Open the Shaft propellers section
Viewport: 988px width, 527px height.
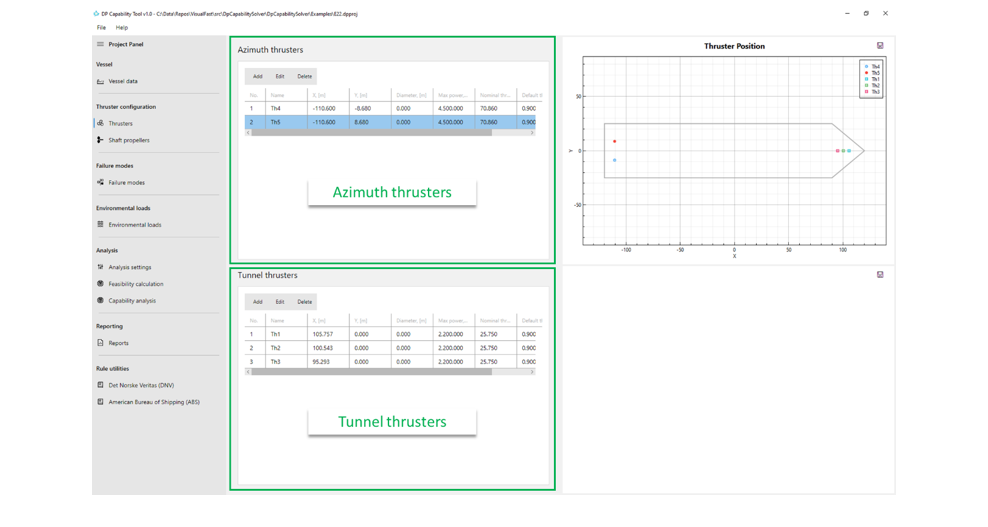click(129, 140)
